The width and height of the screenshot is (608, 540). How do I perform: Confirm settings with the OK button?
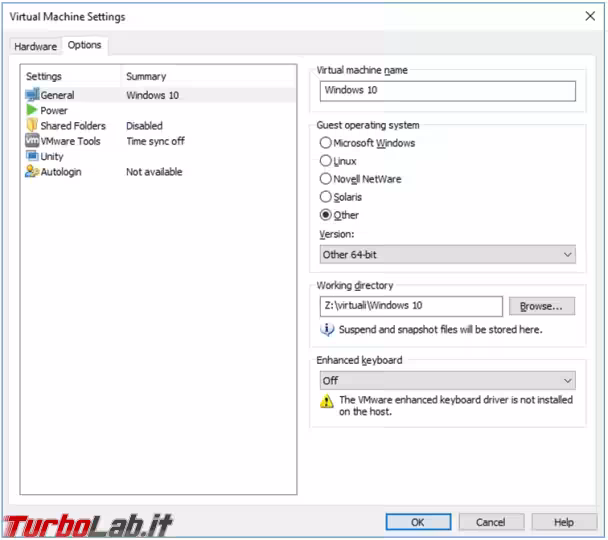(x=417, y=522)
